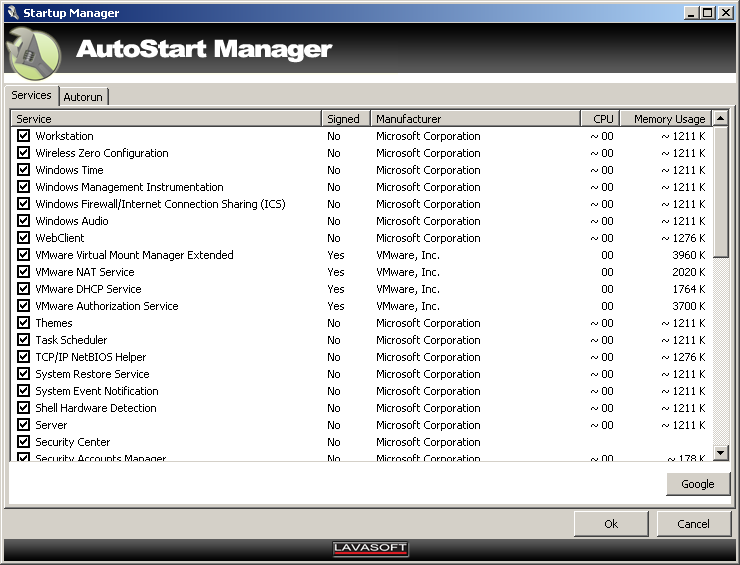Click the 2020 K memory usage value
This screenshot has width=740, height=565.
tap(689, 272)
